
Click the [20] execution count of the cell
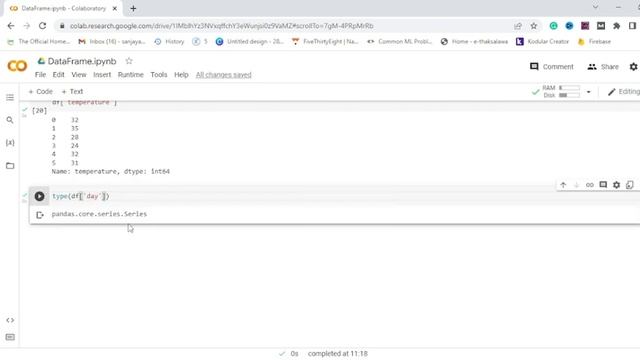tap(40, 111)
